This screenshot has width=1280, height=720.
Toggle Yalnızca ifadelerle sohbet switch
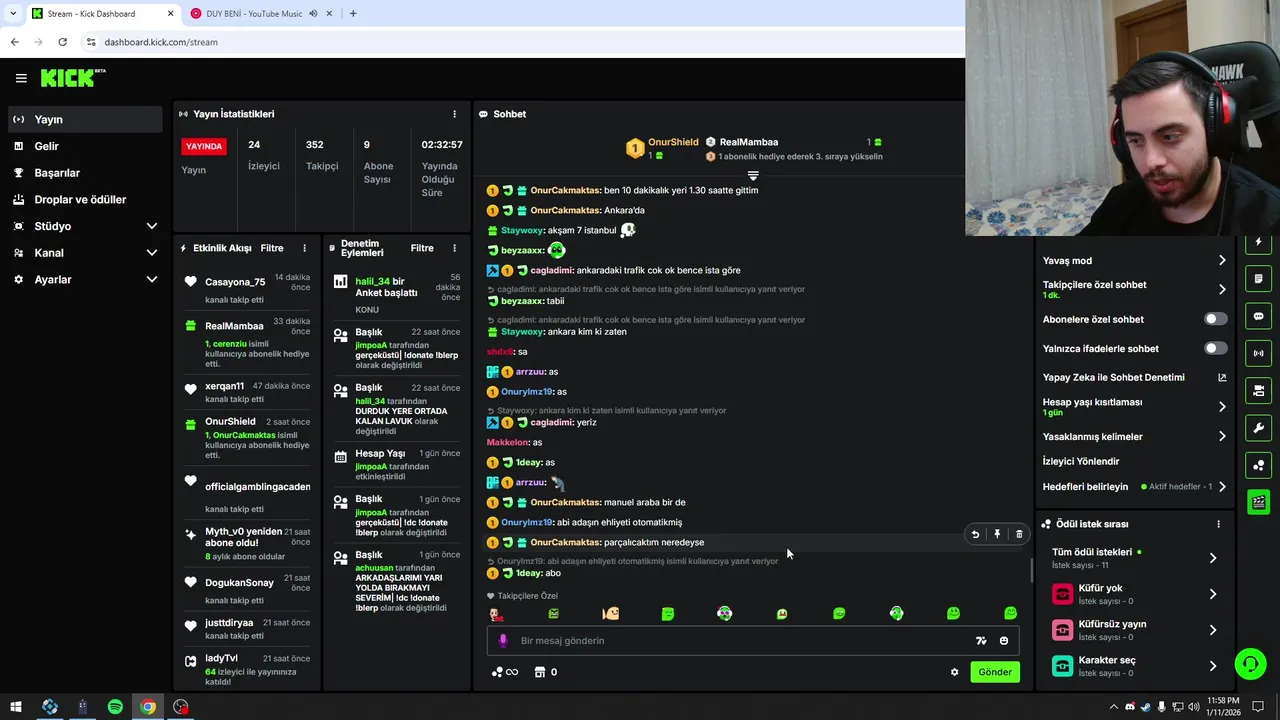[x=1215, y=348]
